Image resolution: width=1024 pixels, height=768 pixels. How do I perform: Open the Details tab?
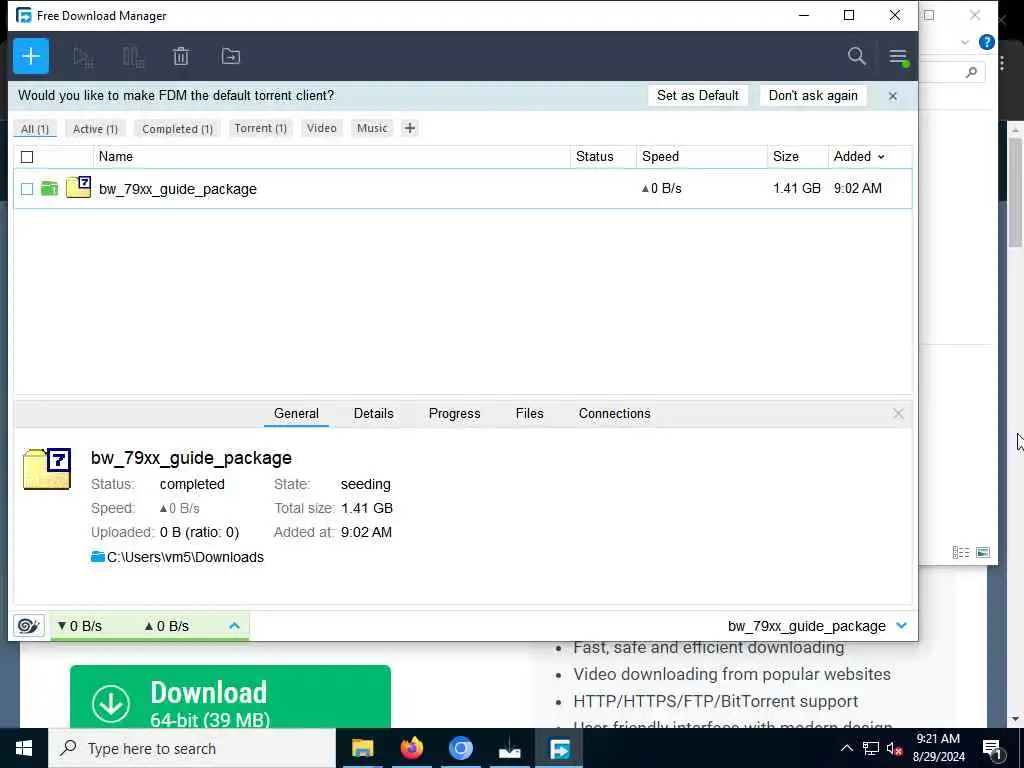tap(374, 413)
